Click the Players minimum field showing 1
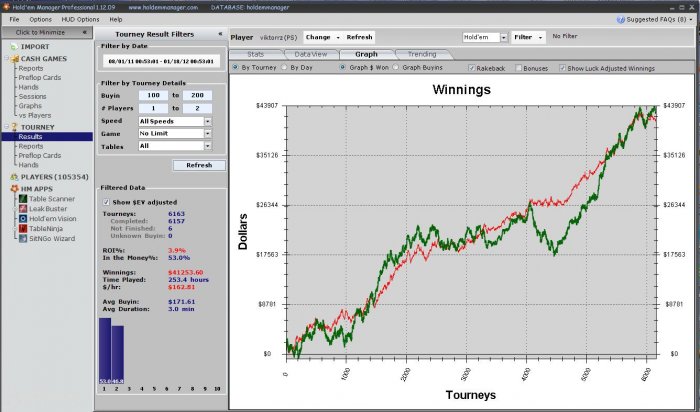Screen dimensions: 700x412 154,108
